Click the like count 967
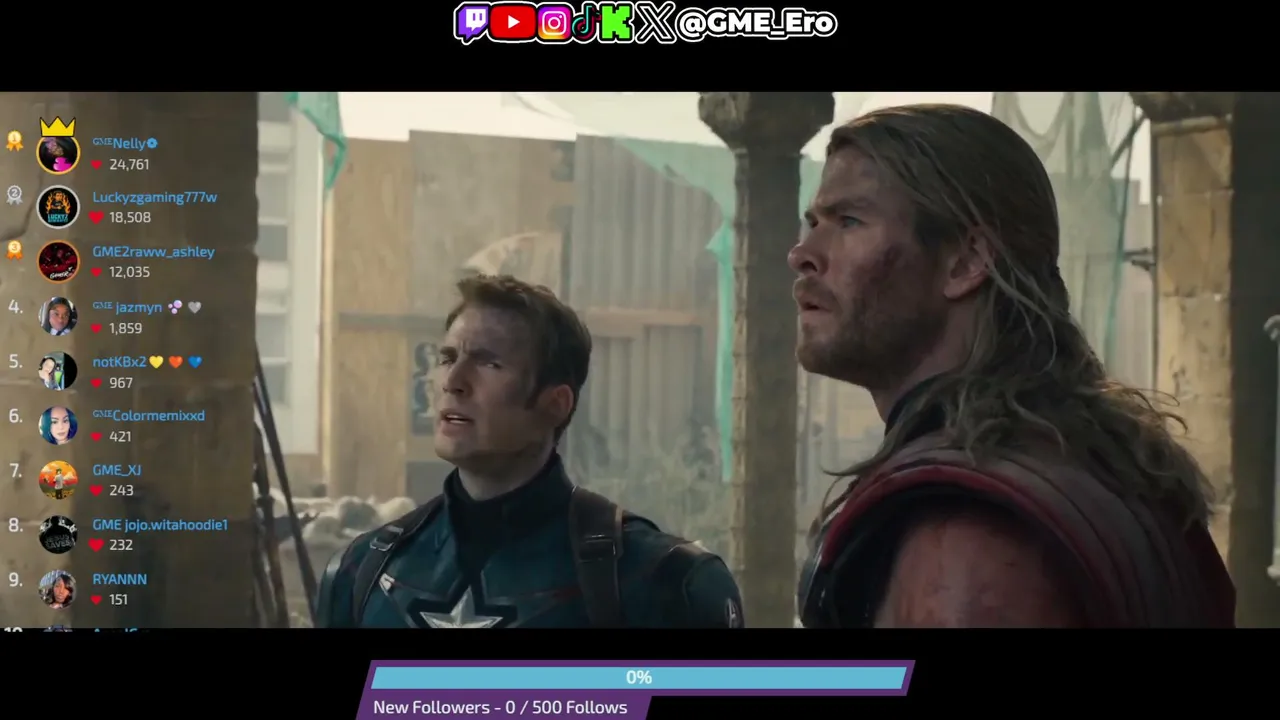Viewport: 1280px width, 720px height. click(x=121, y=383)
